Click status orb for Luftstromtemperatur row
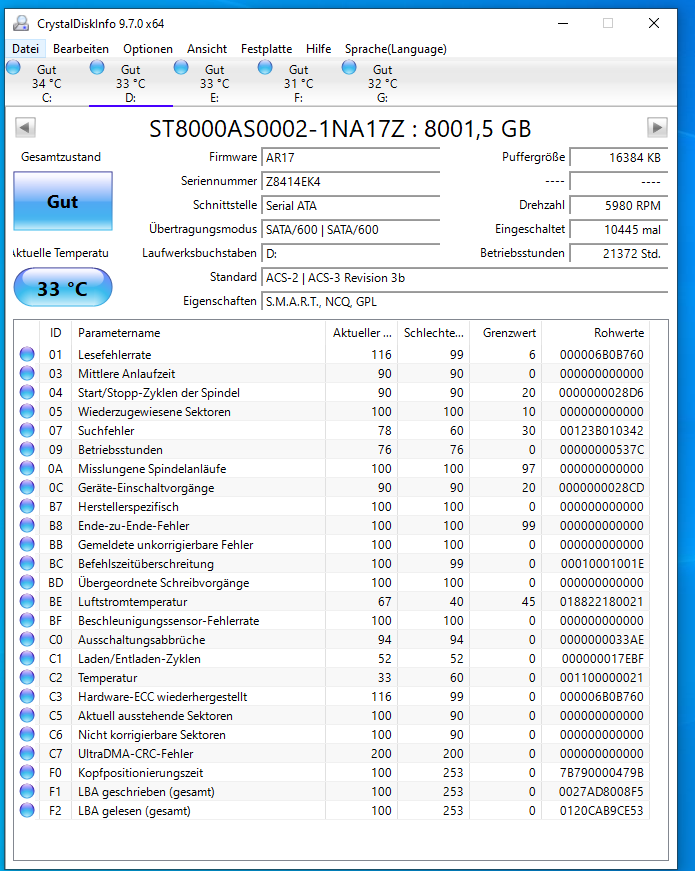 point(27,601)
